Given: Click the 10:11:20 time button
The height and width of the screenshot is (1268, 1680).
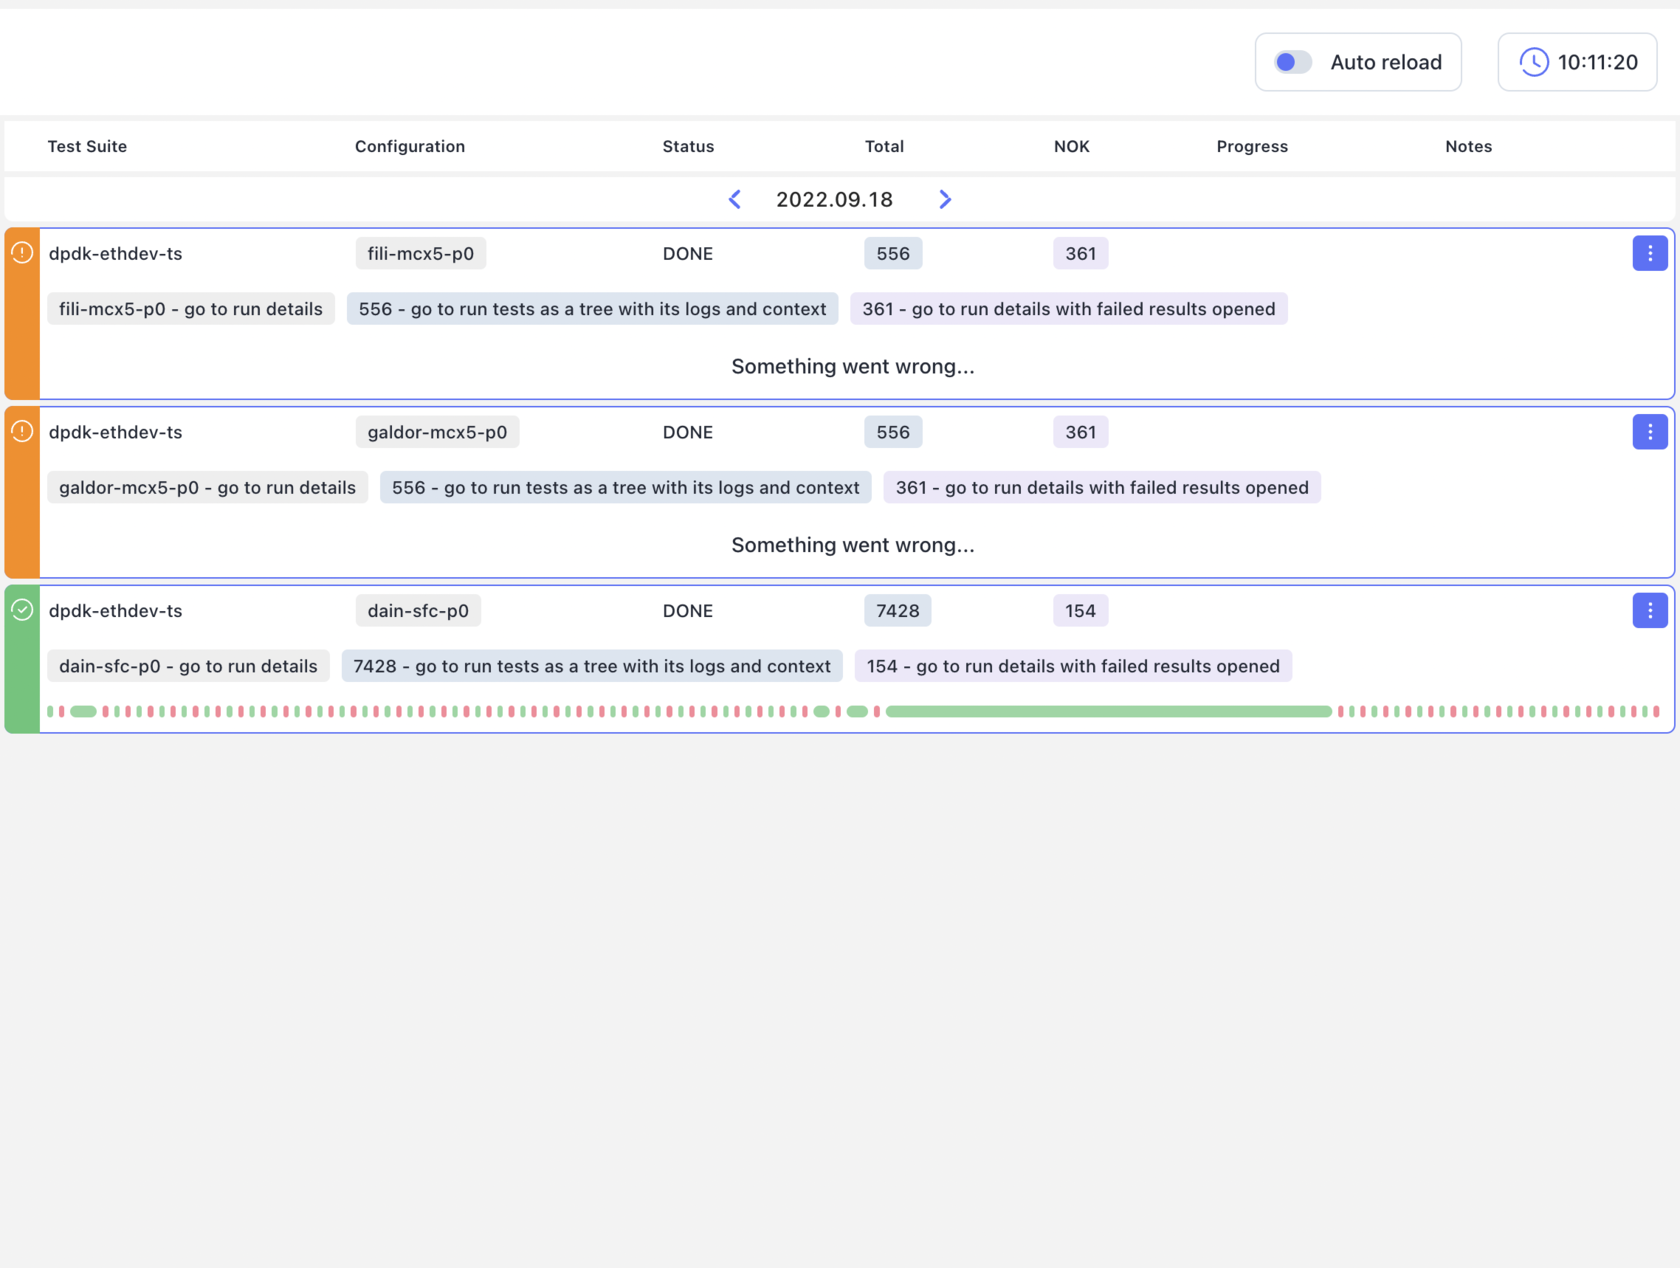Looking at the screenshot, I should 1577,62.
